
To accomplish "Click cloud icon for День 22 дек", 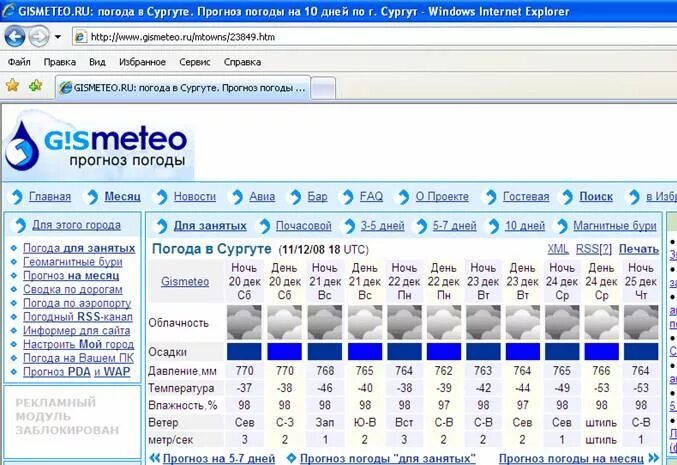I will (444, 322).
